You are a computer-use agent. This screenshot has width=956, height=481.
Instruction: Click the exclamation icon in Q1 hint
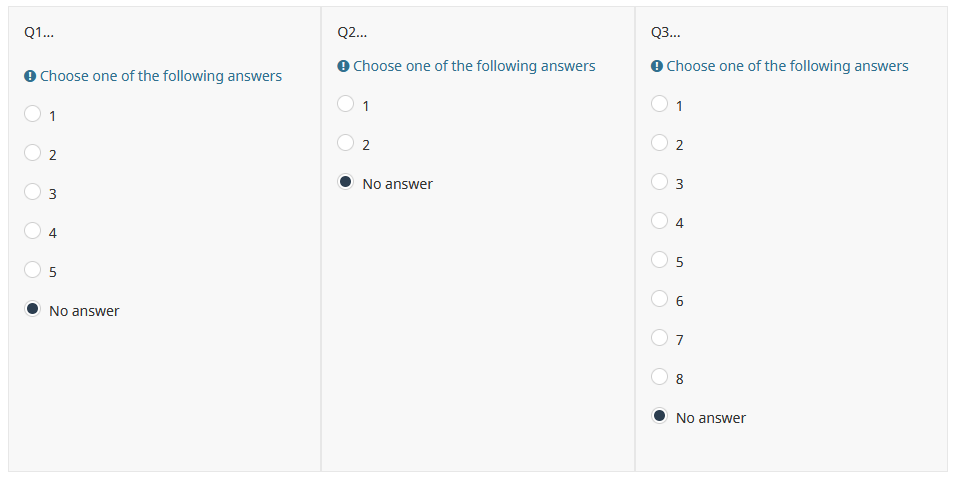[30, 76]
